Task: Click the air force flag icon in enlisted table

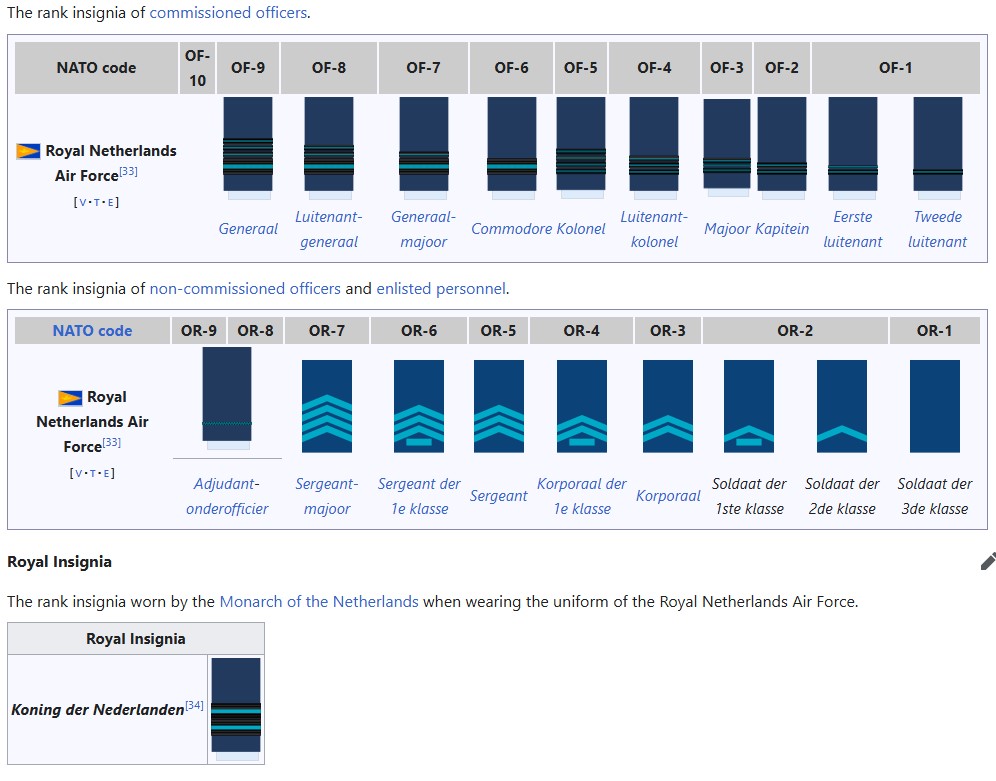Action: click(x=70, y=398)
